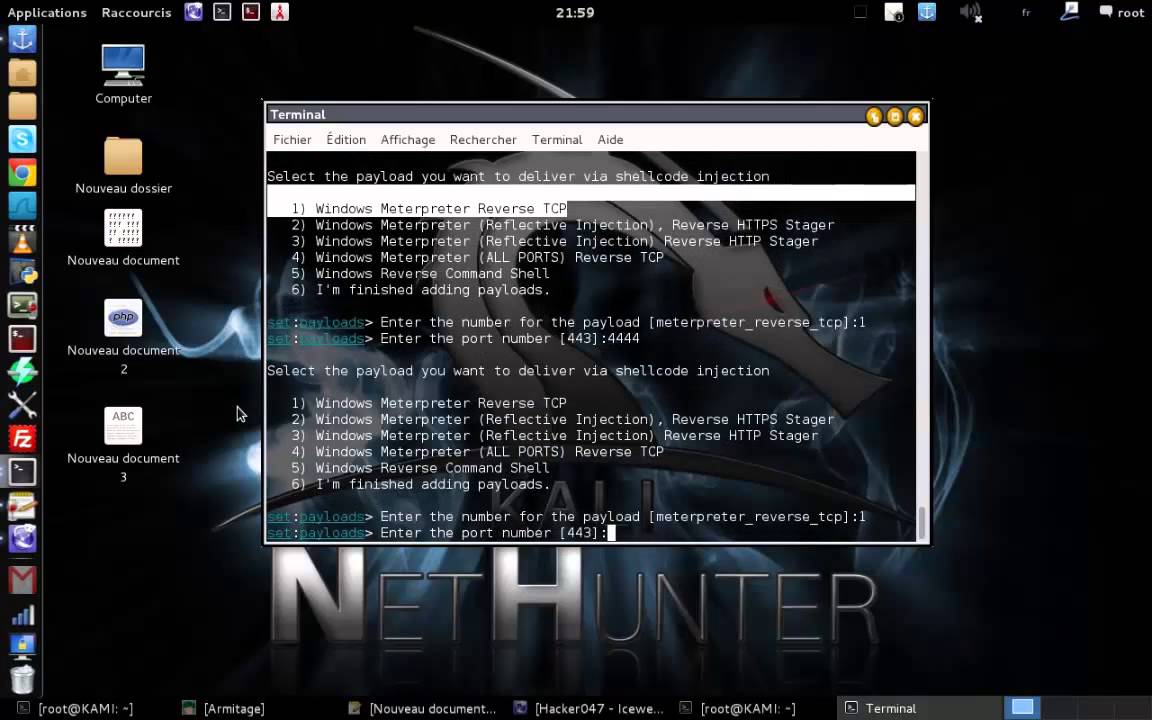The height and width of the screenshot is (720, 1152).
Task: Close the Terminal window
Action: (x=915, y=116)
